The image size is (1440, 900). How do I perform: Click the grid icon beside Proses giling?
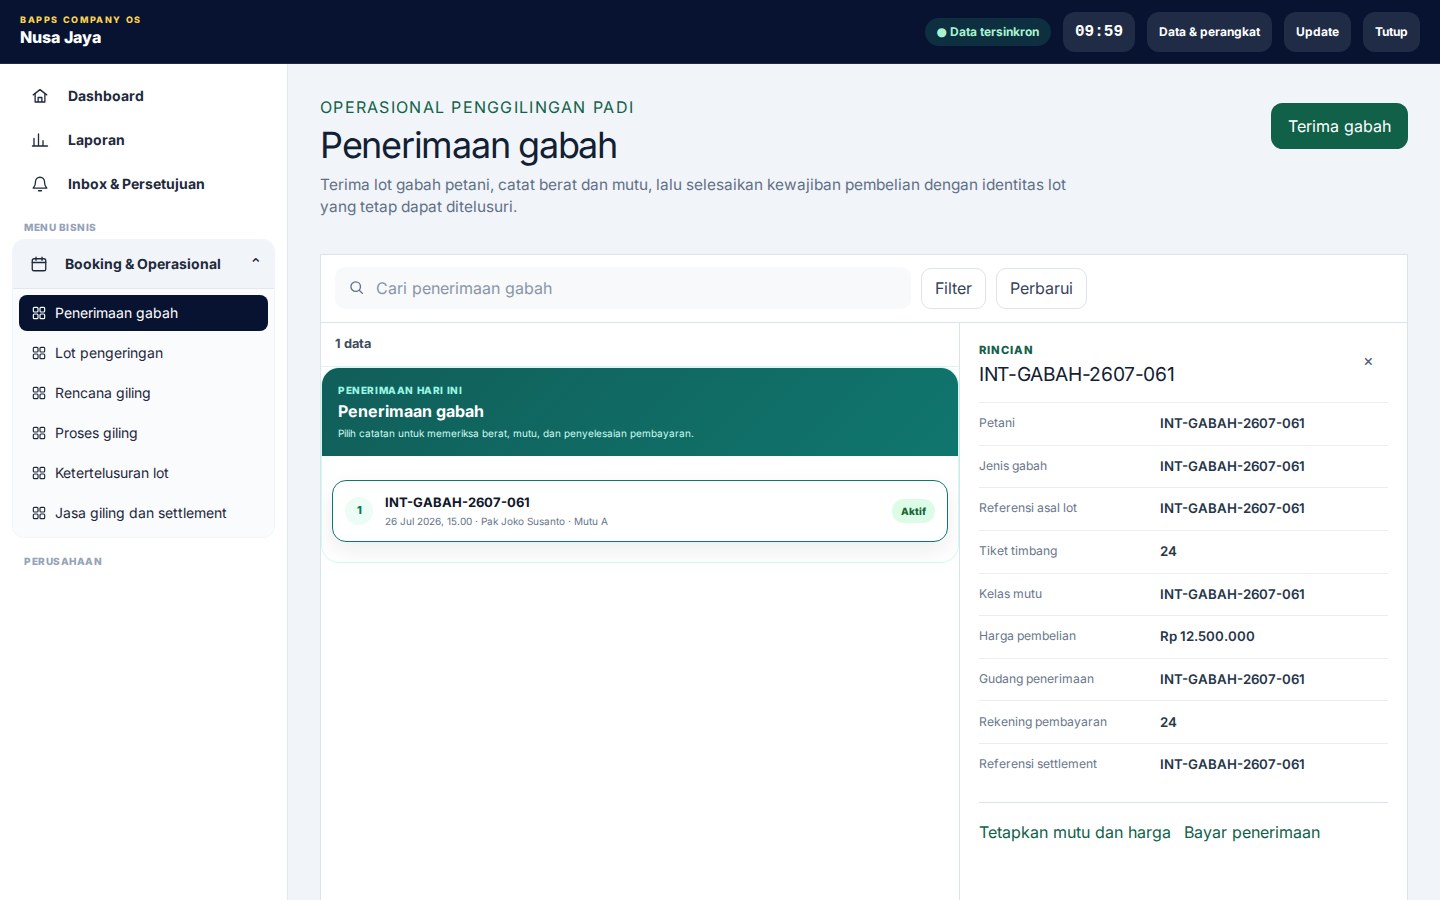(x=39, y=433)
